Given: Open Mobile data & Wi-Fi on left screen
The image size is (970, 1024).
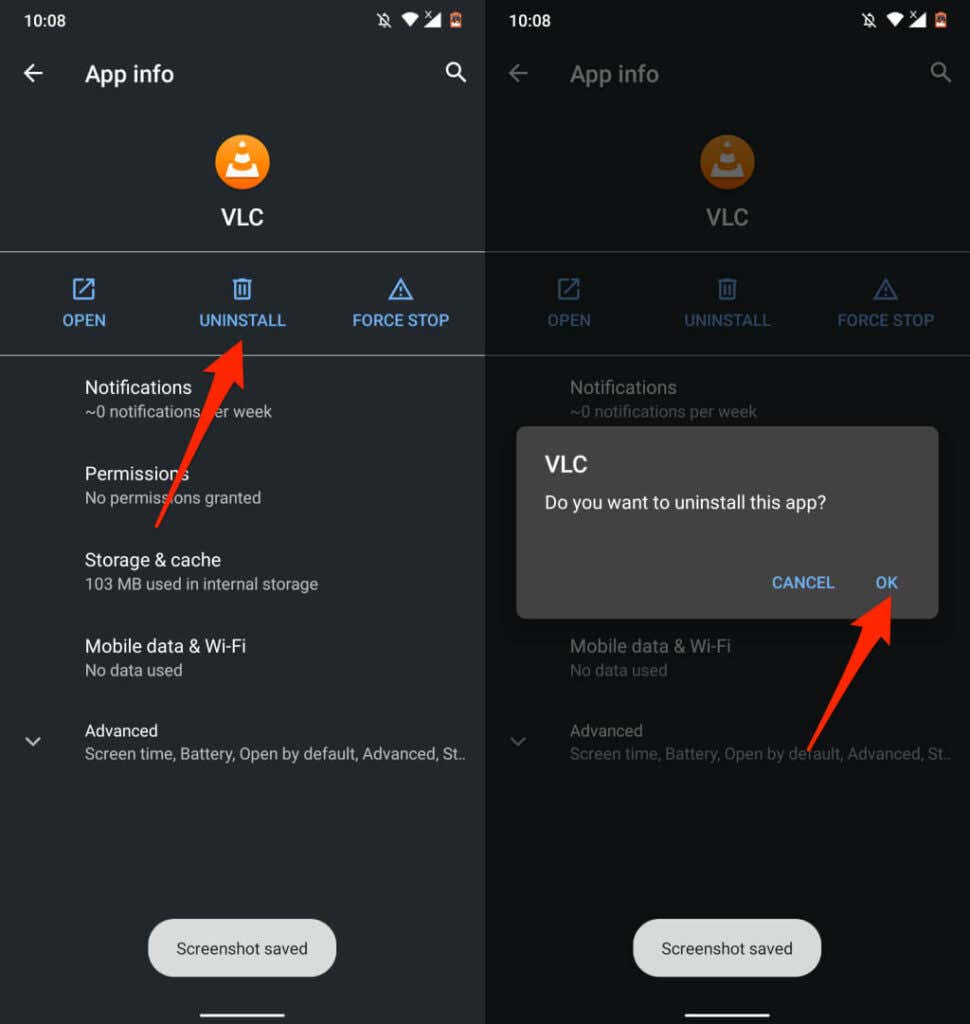Looking at the screenshot, I should pos(242,658).
